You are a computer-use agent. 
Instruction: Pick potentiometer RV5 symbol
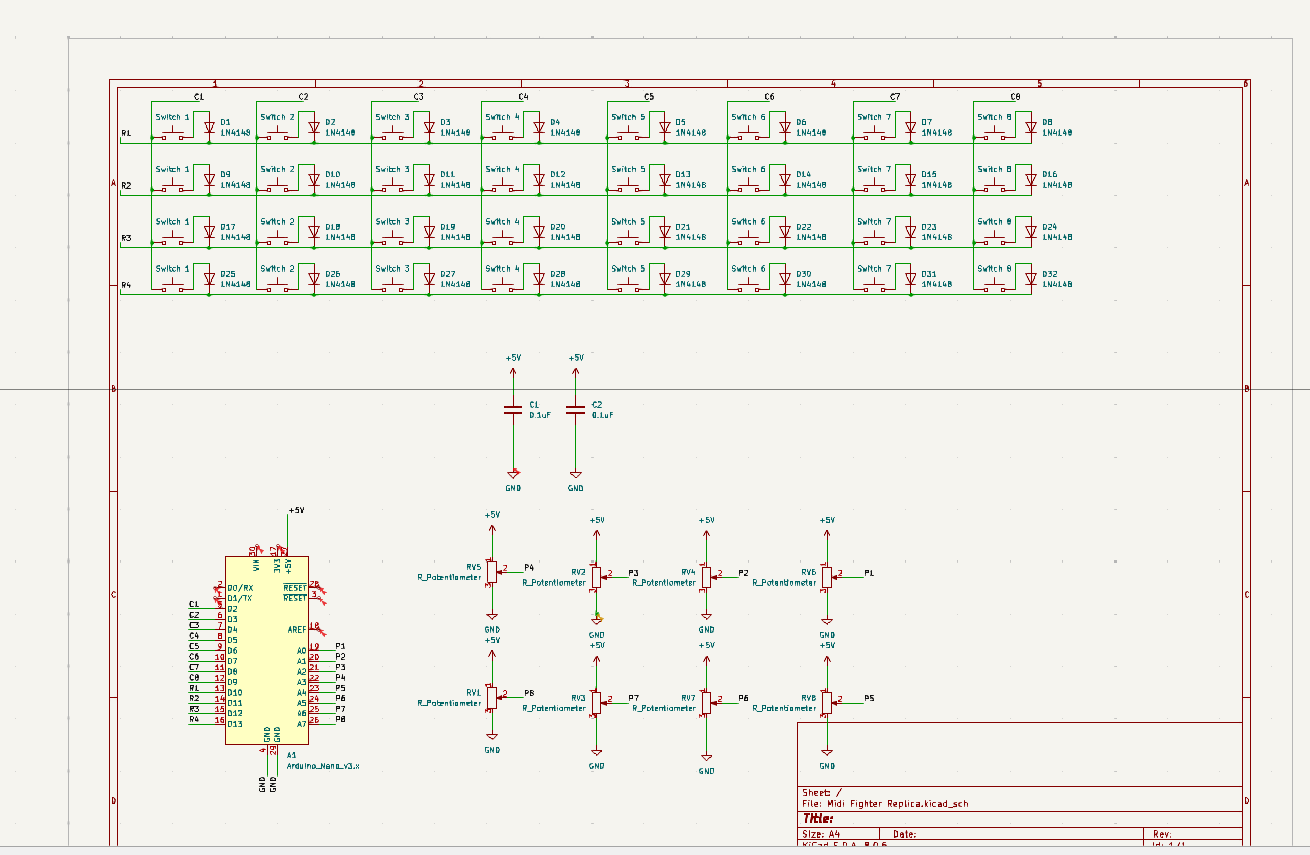pos(492,571)
